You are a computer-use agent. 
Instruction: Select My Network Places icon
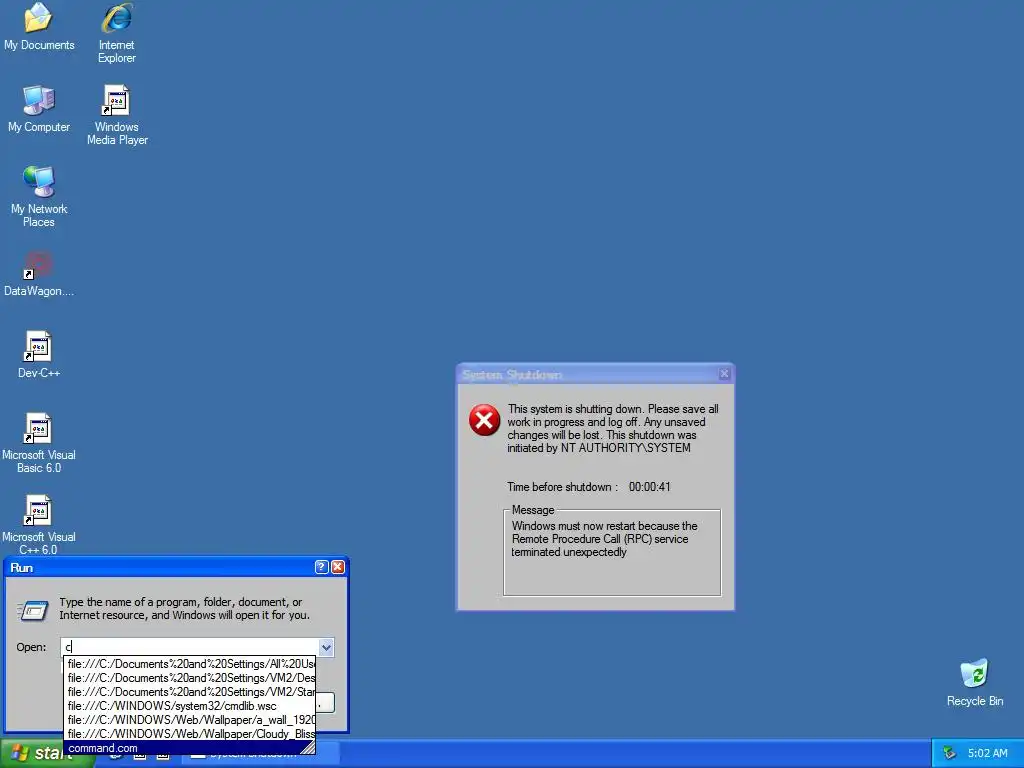[39, 197]
